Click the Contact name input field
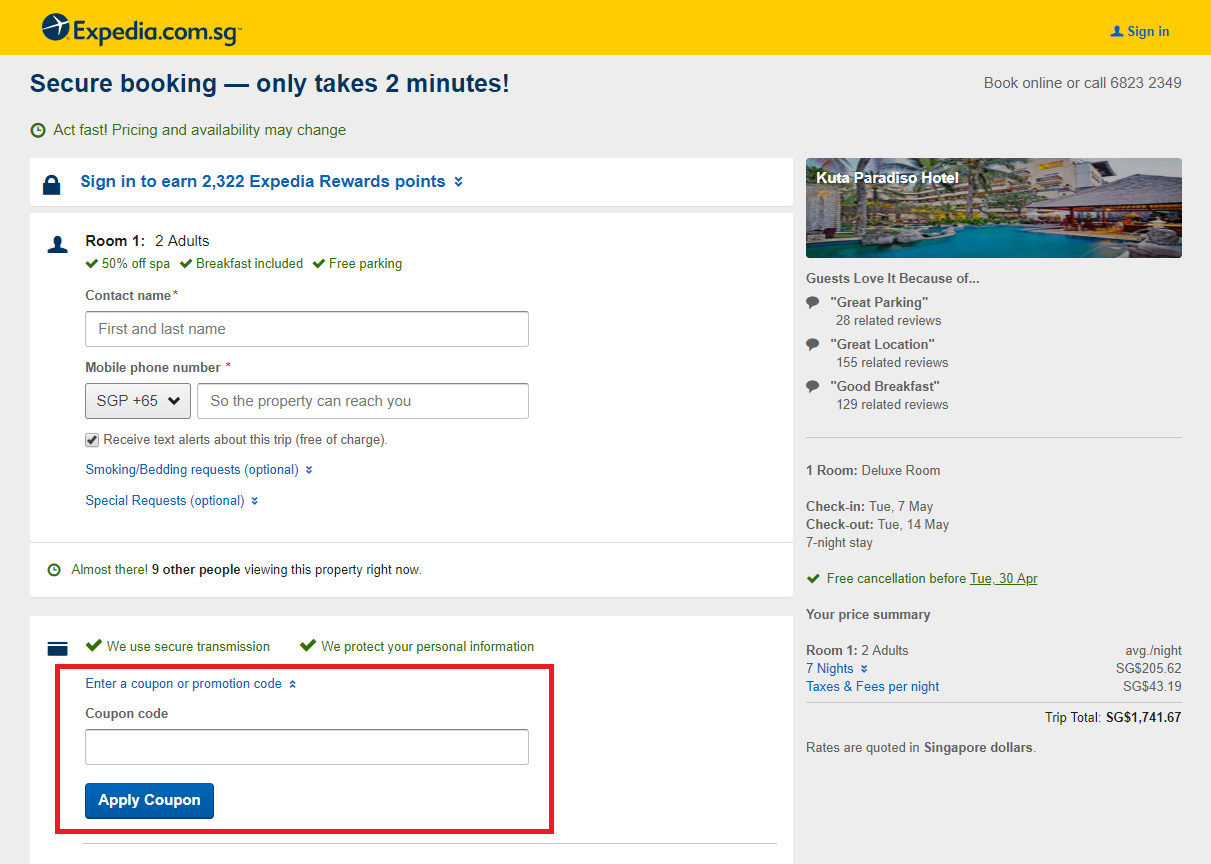This screenshot has width=1211, height=864. [307, 329]
